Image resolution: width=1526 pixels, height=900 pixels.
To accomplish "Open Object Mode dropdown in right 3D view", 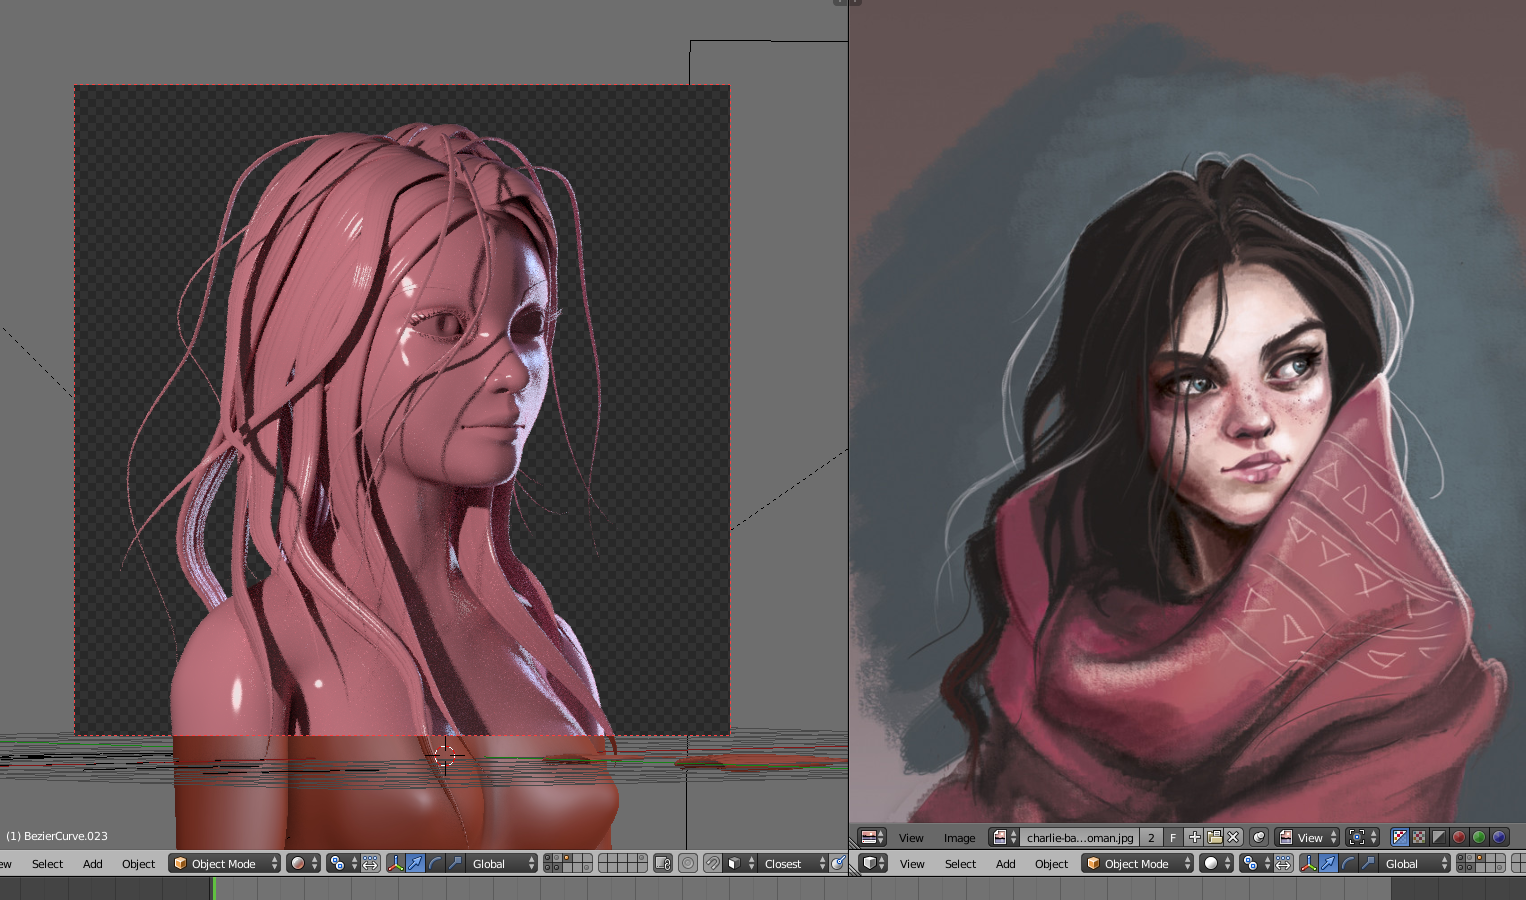I will (x=1138, y=863).
